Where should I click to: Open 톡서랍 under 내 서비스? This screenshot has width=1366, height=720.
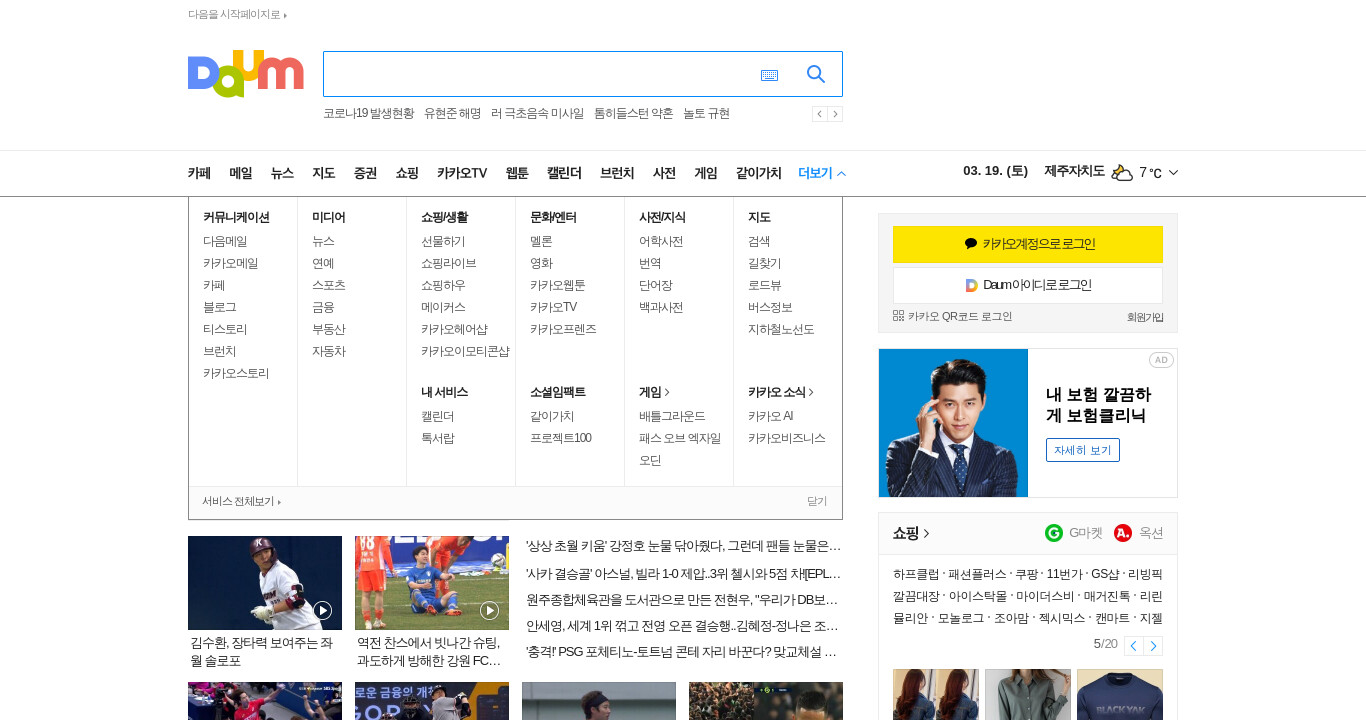[x=438, y=438]
